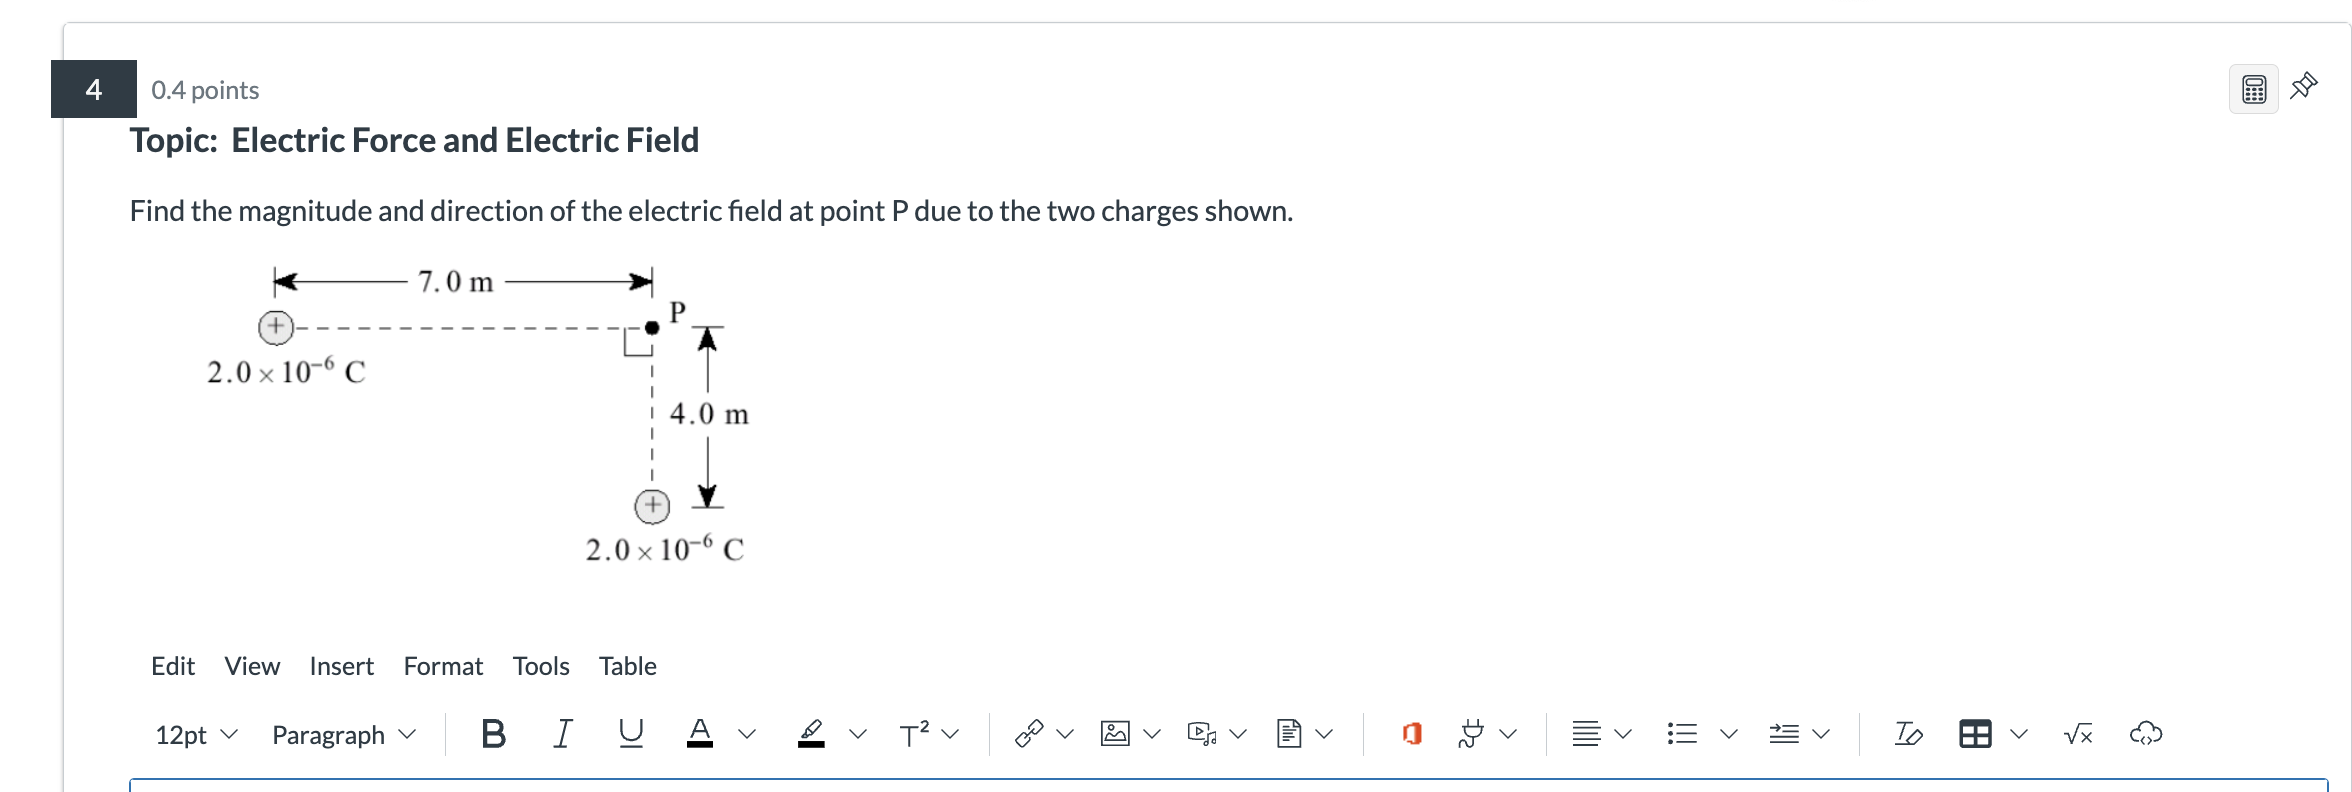Screen dimensions: 2352x792
Task: Pin question 4 using the pin icon
Action: [2303, 86]
